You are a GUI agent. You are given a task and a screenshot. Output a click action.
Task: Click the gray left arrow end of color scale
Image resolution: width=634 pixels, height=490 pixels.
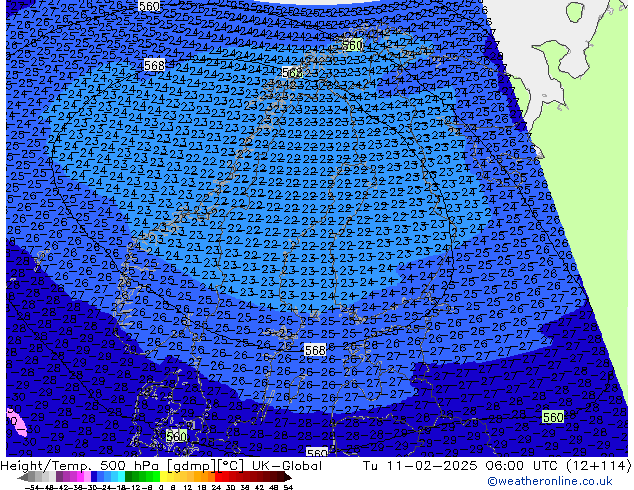tap(23, 478)
